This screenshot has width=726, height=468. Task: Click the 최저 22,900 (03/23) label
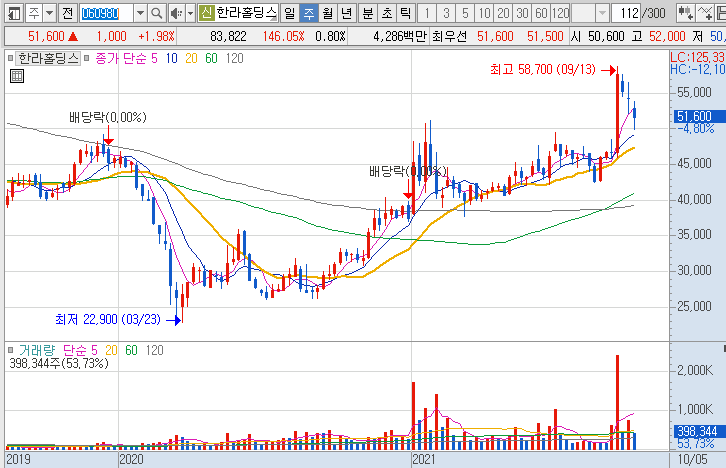(108, 319)
